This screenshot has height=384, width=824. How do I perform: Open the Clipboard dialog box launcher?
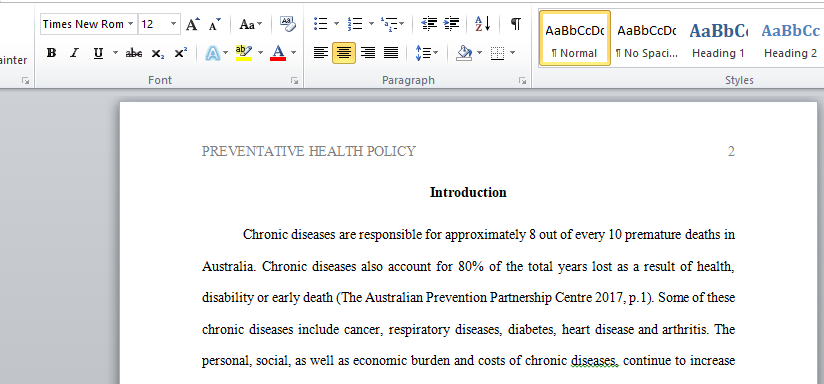pos(25,81)
